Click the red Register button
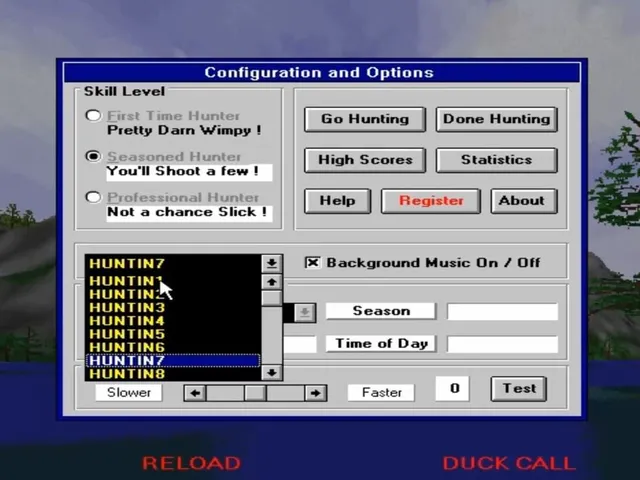 pyautogui.click(x=431, y=201)
